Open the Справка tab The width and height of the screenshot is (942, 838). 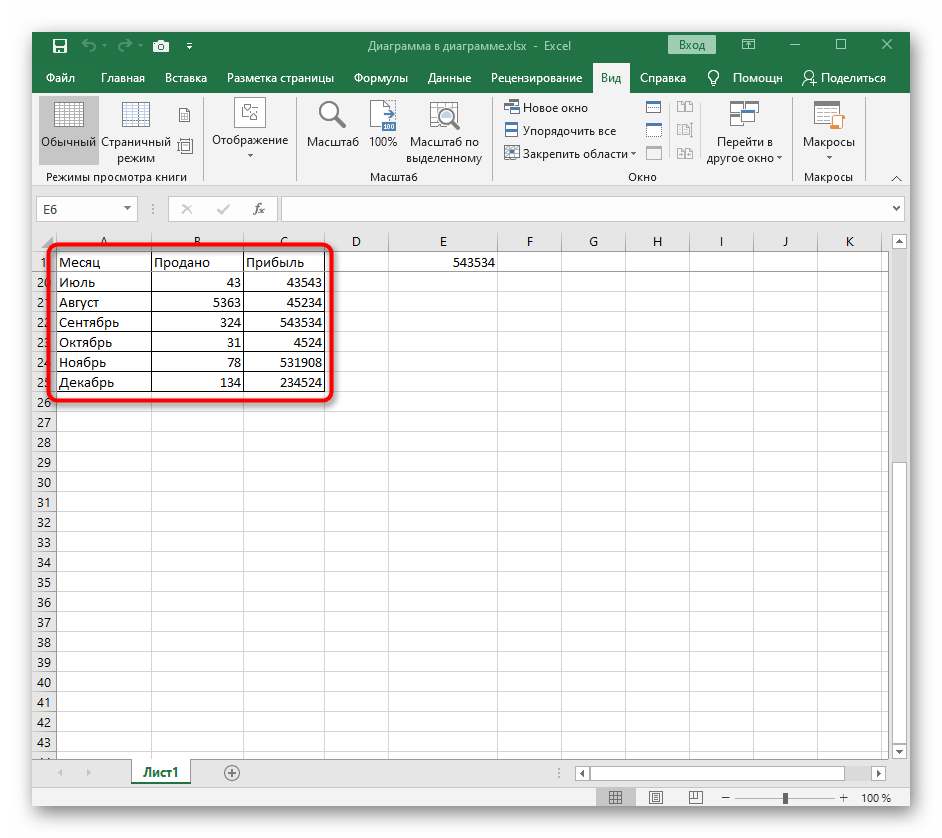click(x=662, y=78)
